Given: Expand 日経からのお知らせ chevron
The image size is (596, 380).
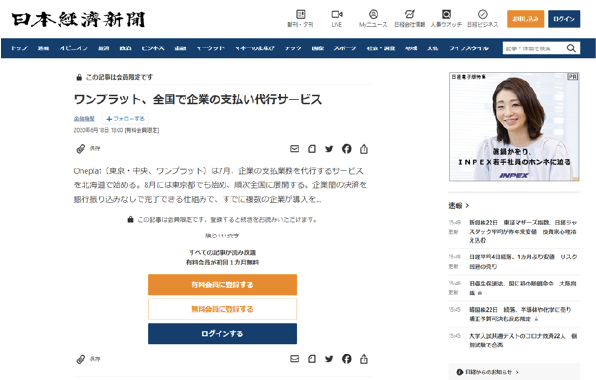Looking at the screenshot, I should point(517,372).
